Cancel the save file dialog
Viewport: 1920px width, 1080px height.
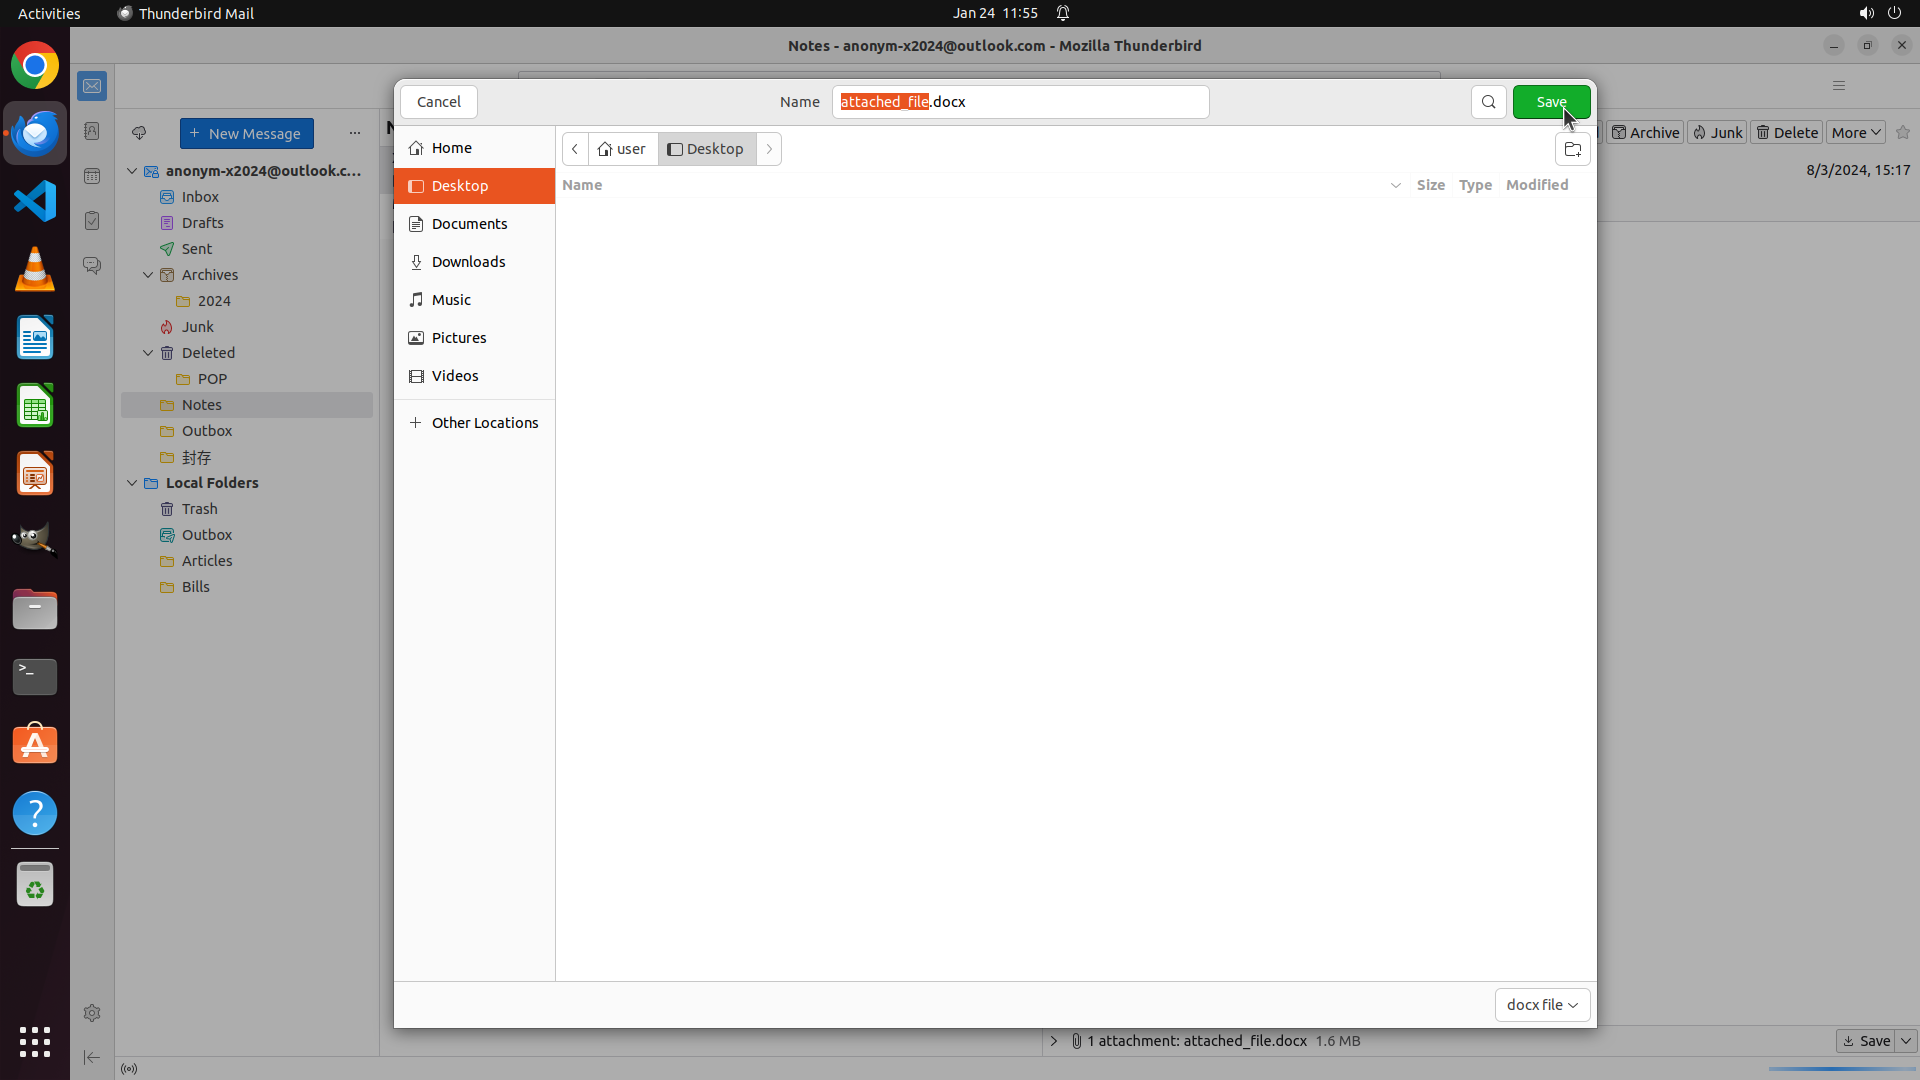[438, 102]
